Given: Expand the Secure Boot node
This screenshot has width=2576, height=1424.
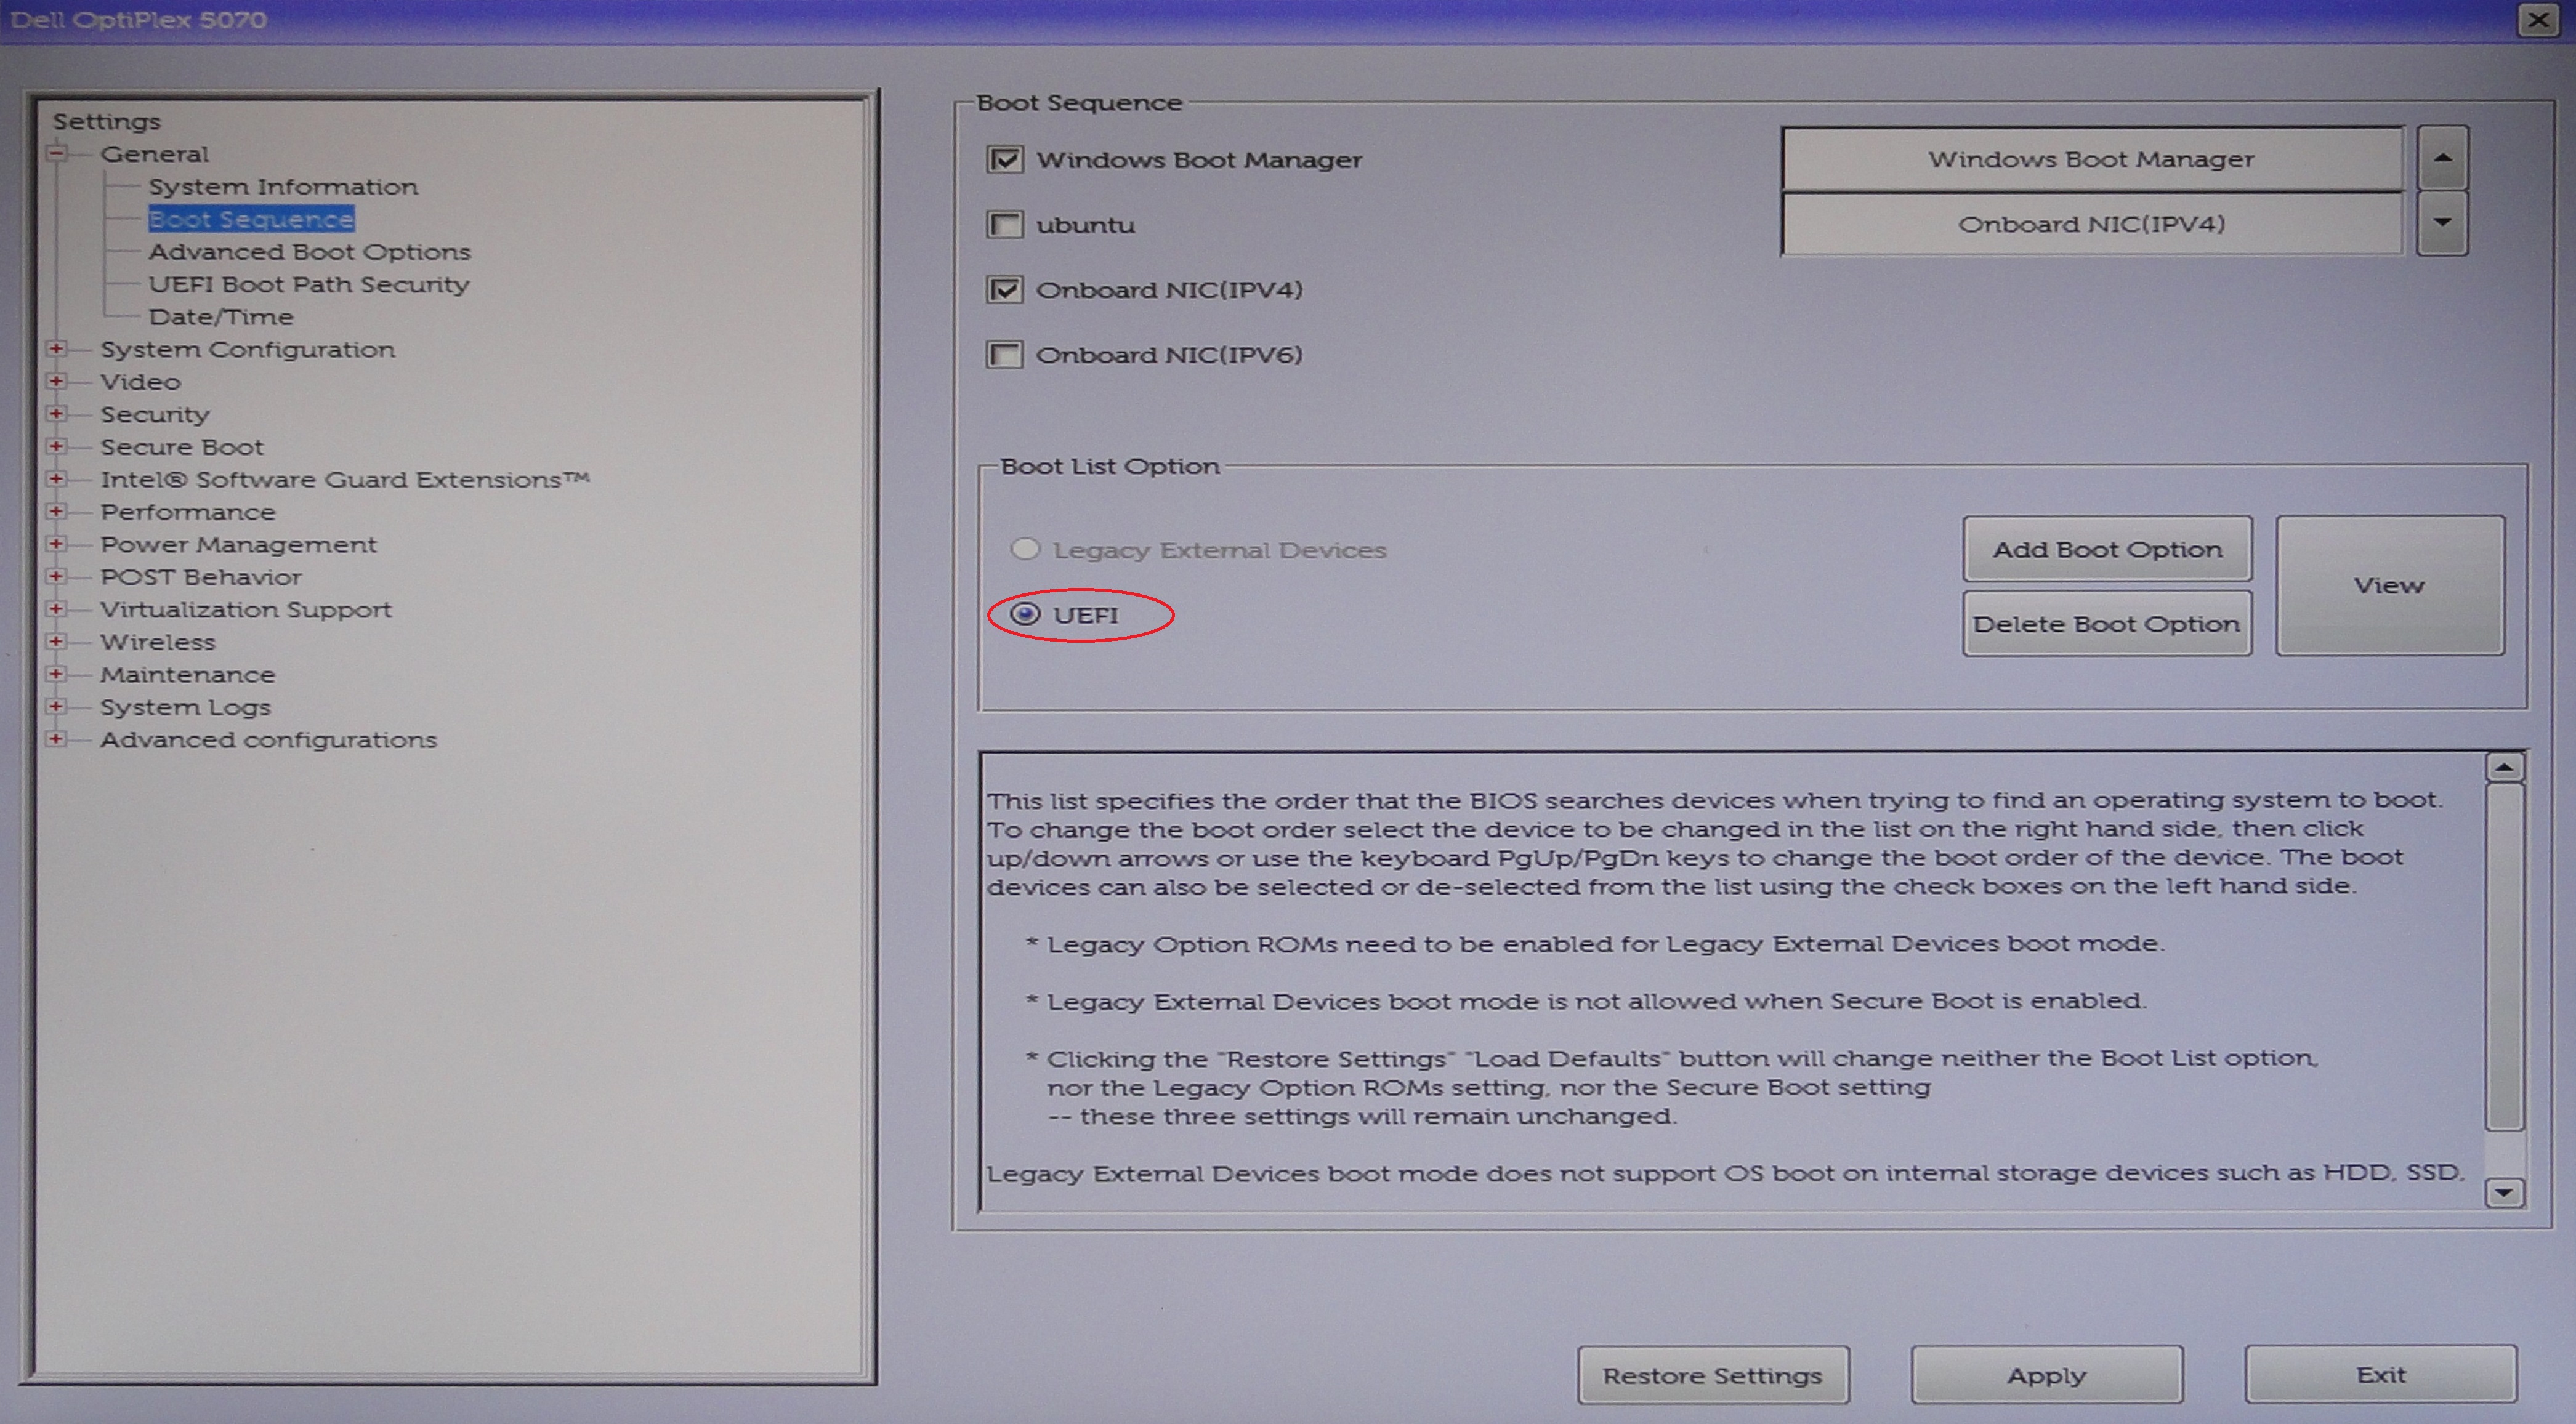Looking at the screenshot, I should [57, 447].
